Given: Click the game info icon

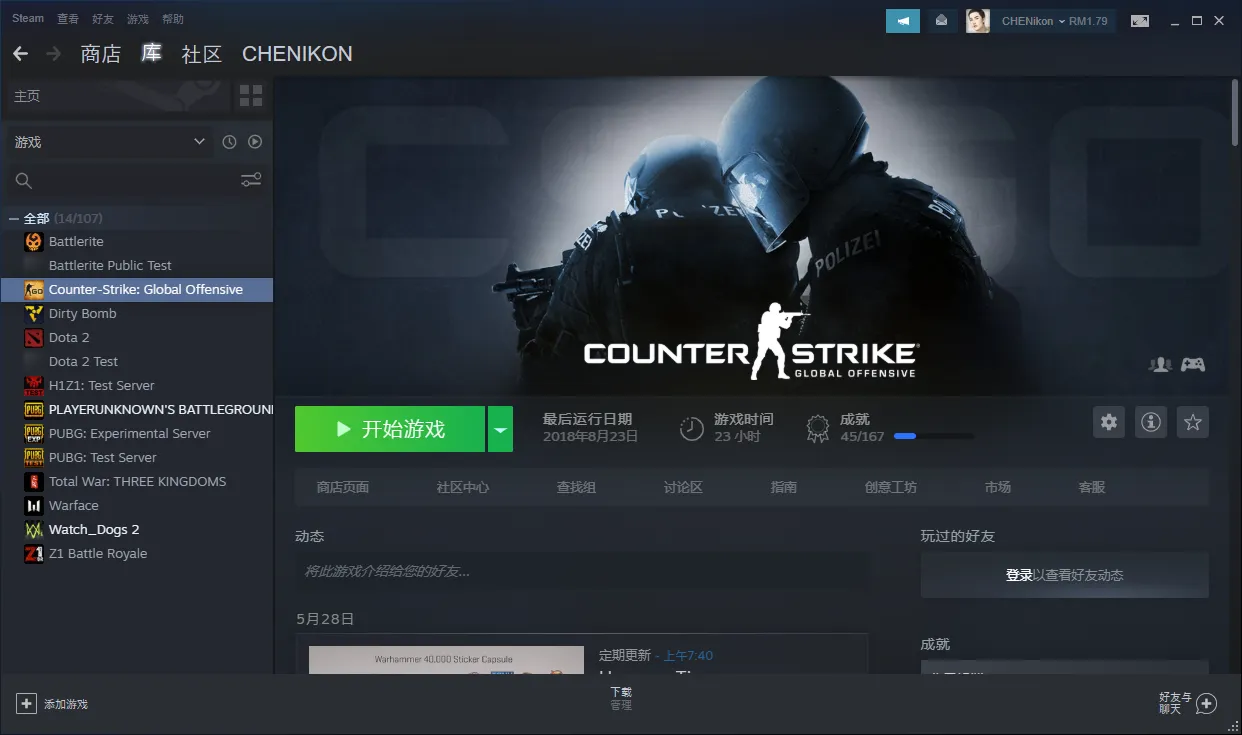Looking at the screenshot, I should click(1151, 422).
